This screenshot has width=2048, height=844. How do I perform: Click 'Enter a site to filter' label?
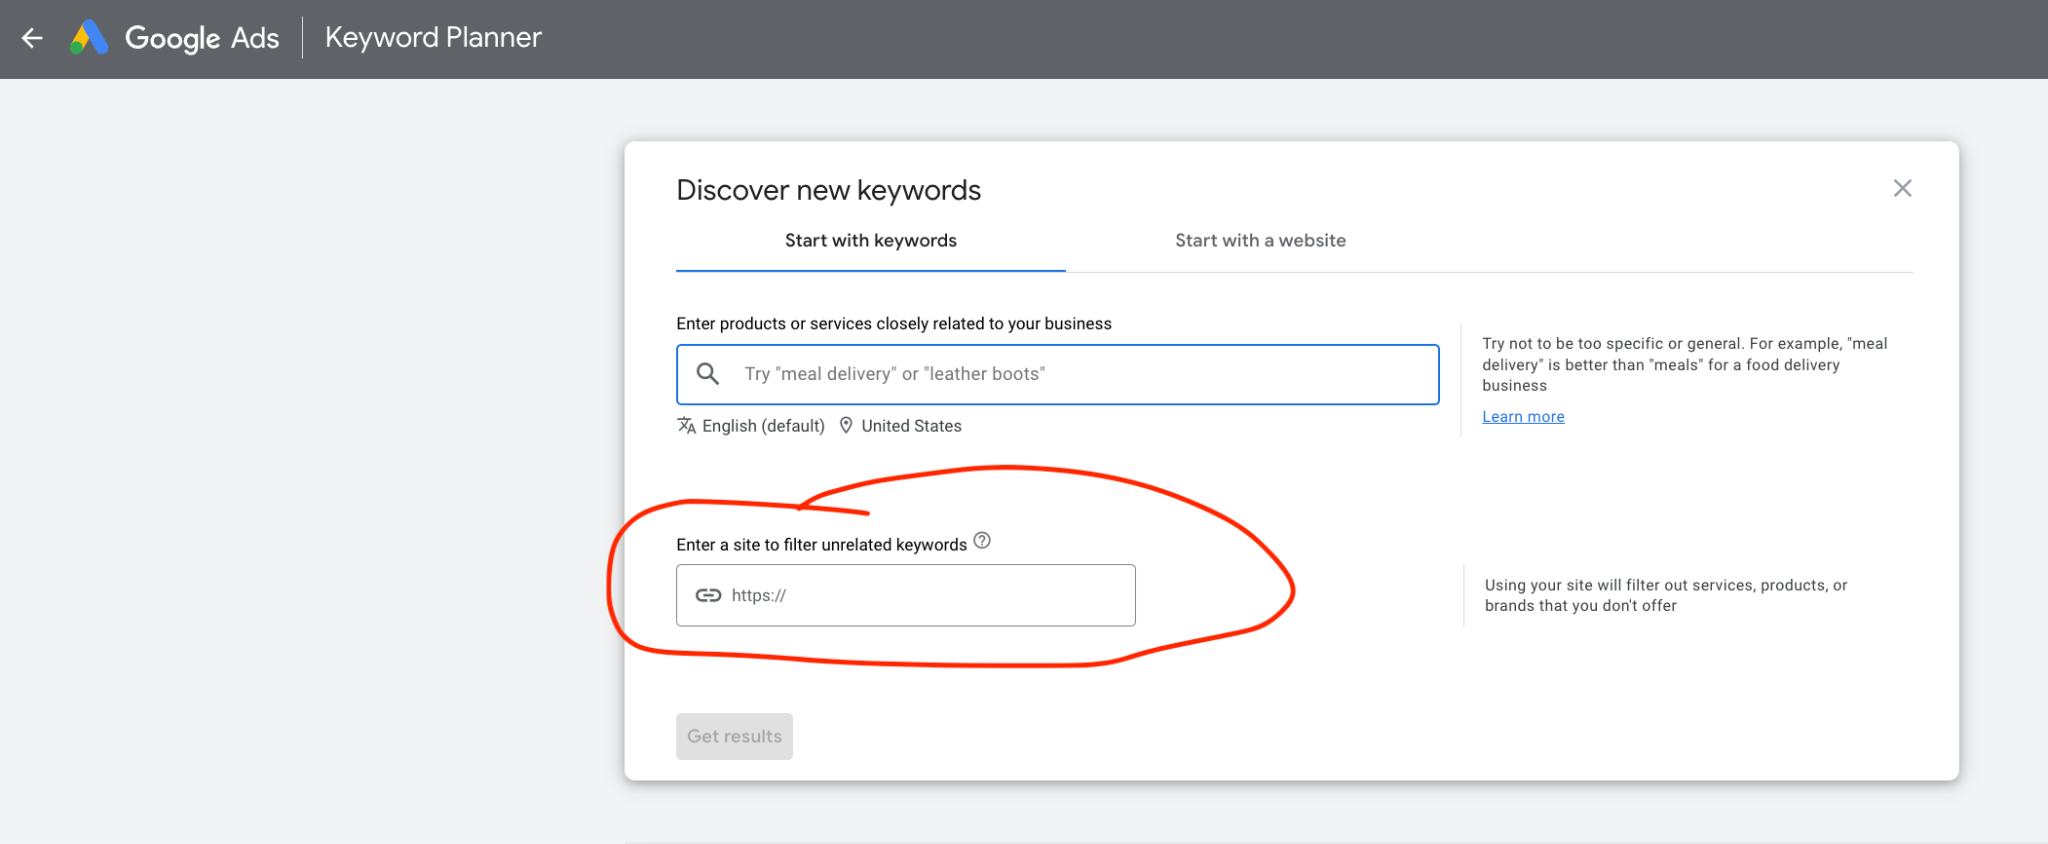821,545
